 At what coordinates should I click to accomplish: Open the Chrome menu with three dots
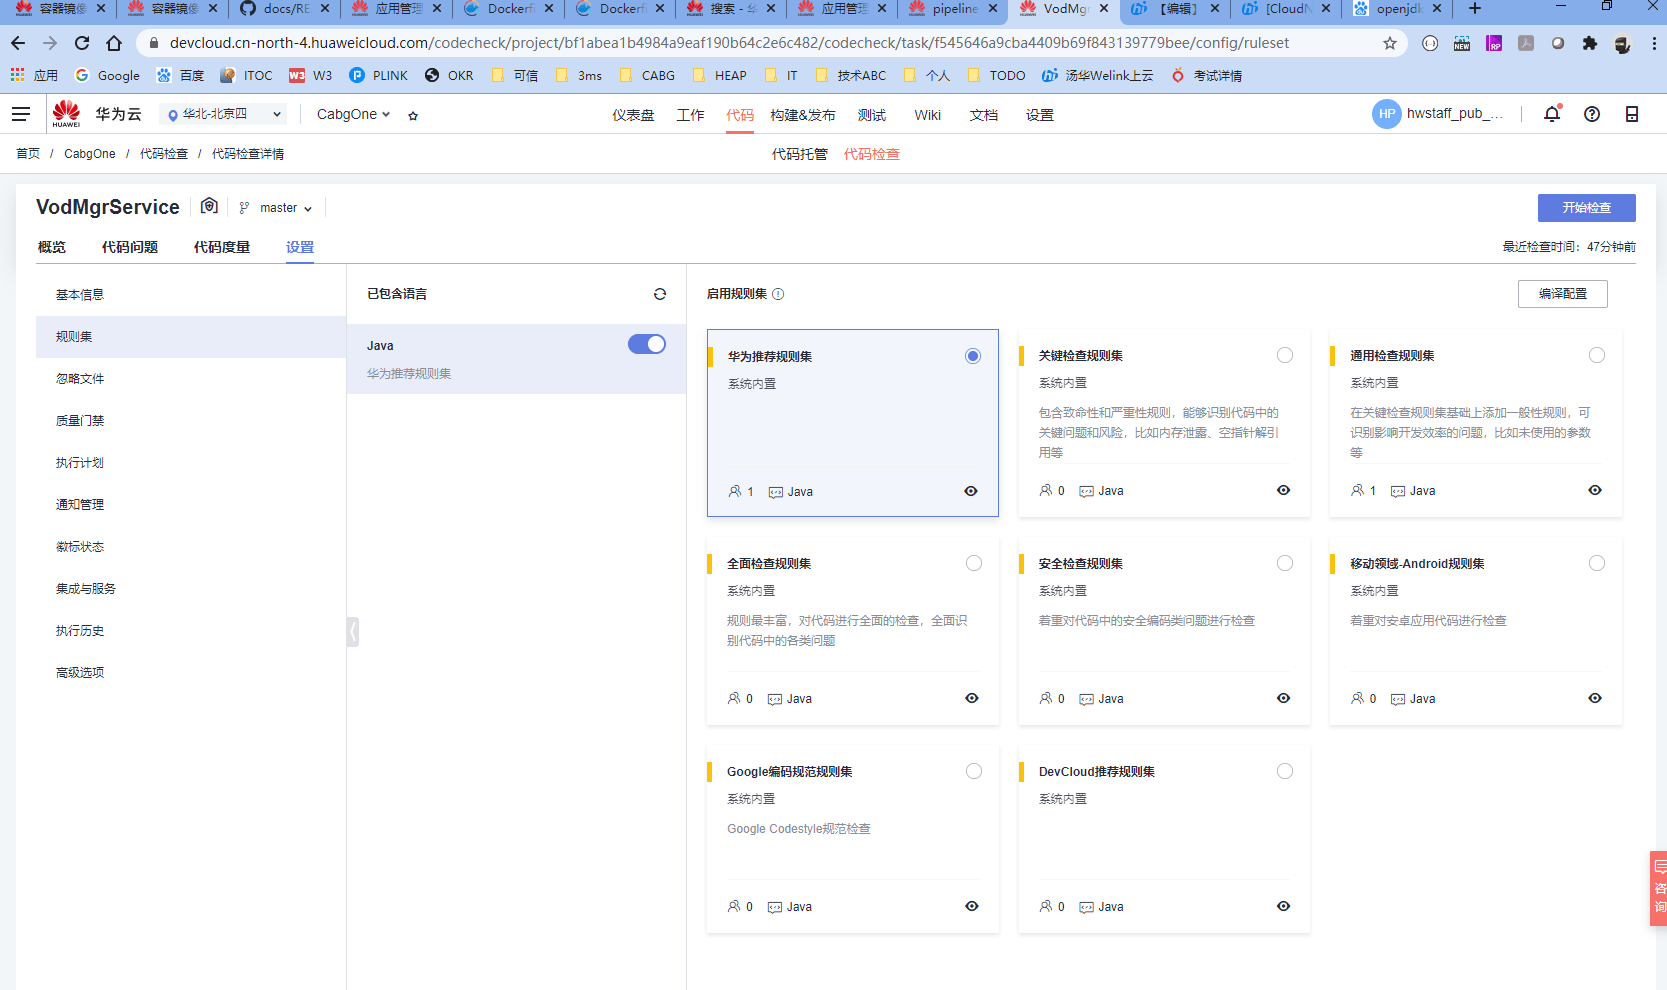[1654, 43]
